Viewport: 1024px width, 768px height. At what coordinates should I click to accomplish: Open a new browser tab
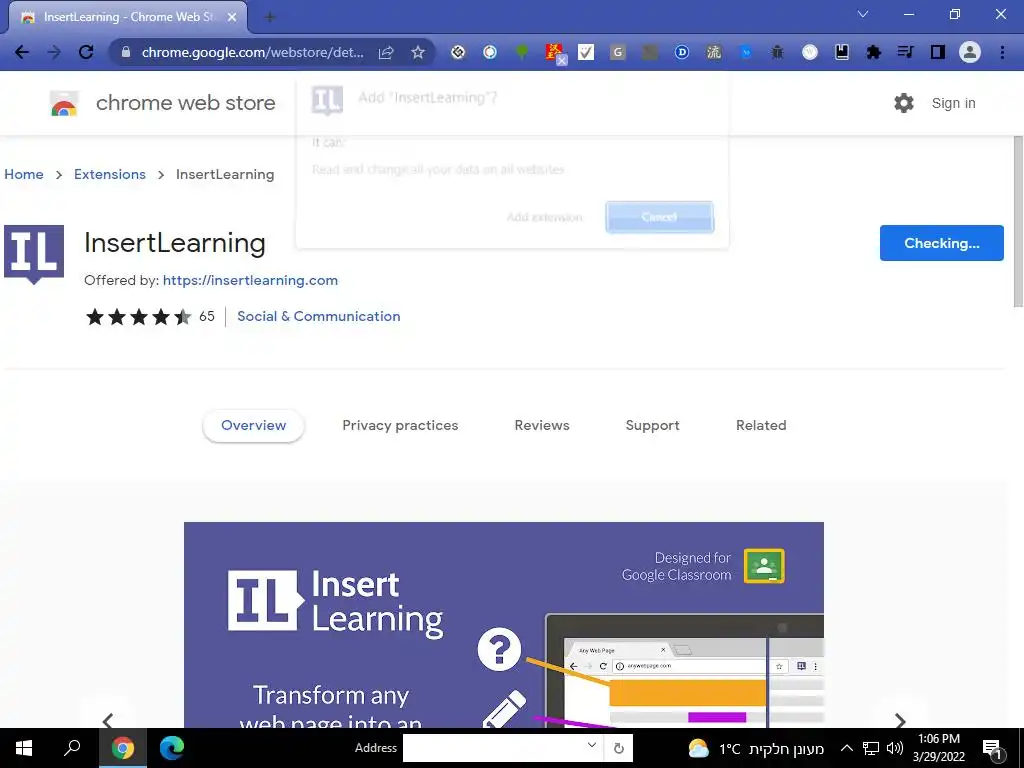click(x=270, y=18)
